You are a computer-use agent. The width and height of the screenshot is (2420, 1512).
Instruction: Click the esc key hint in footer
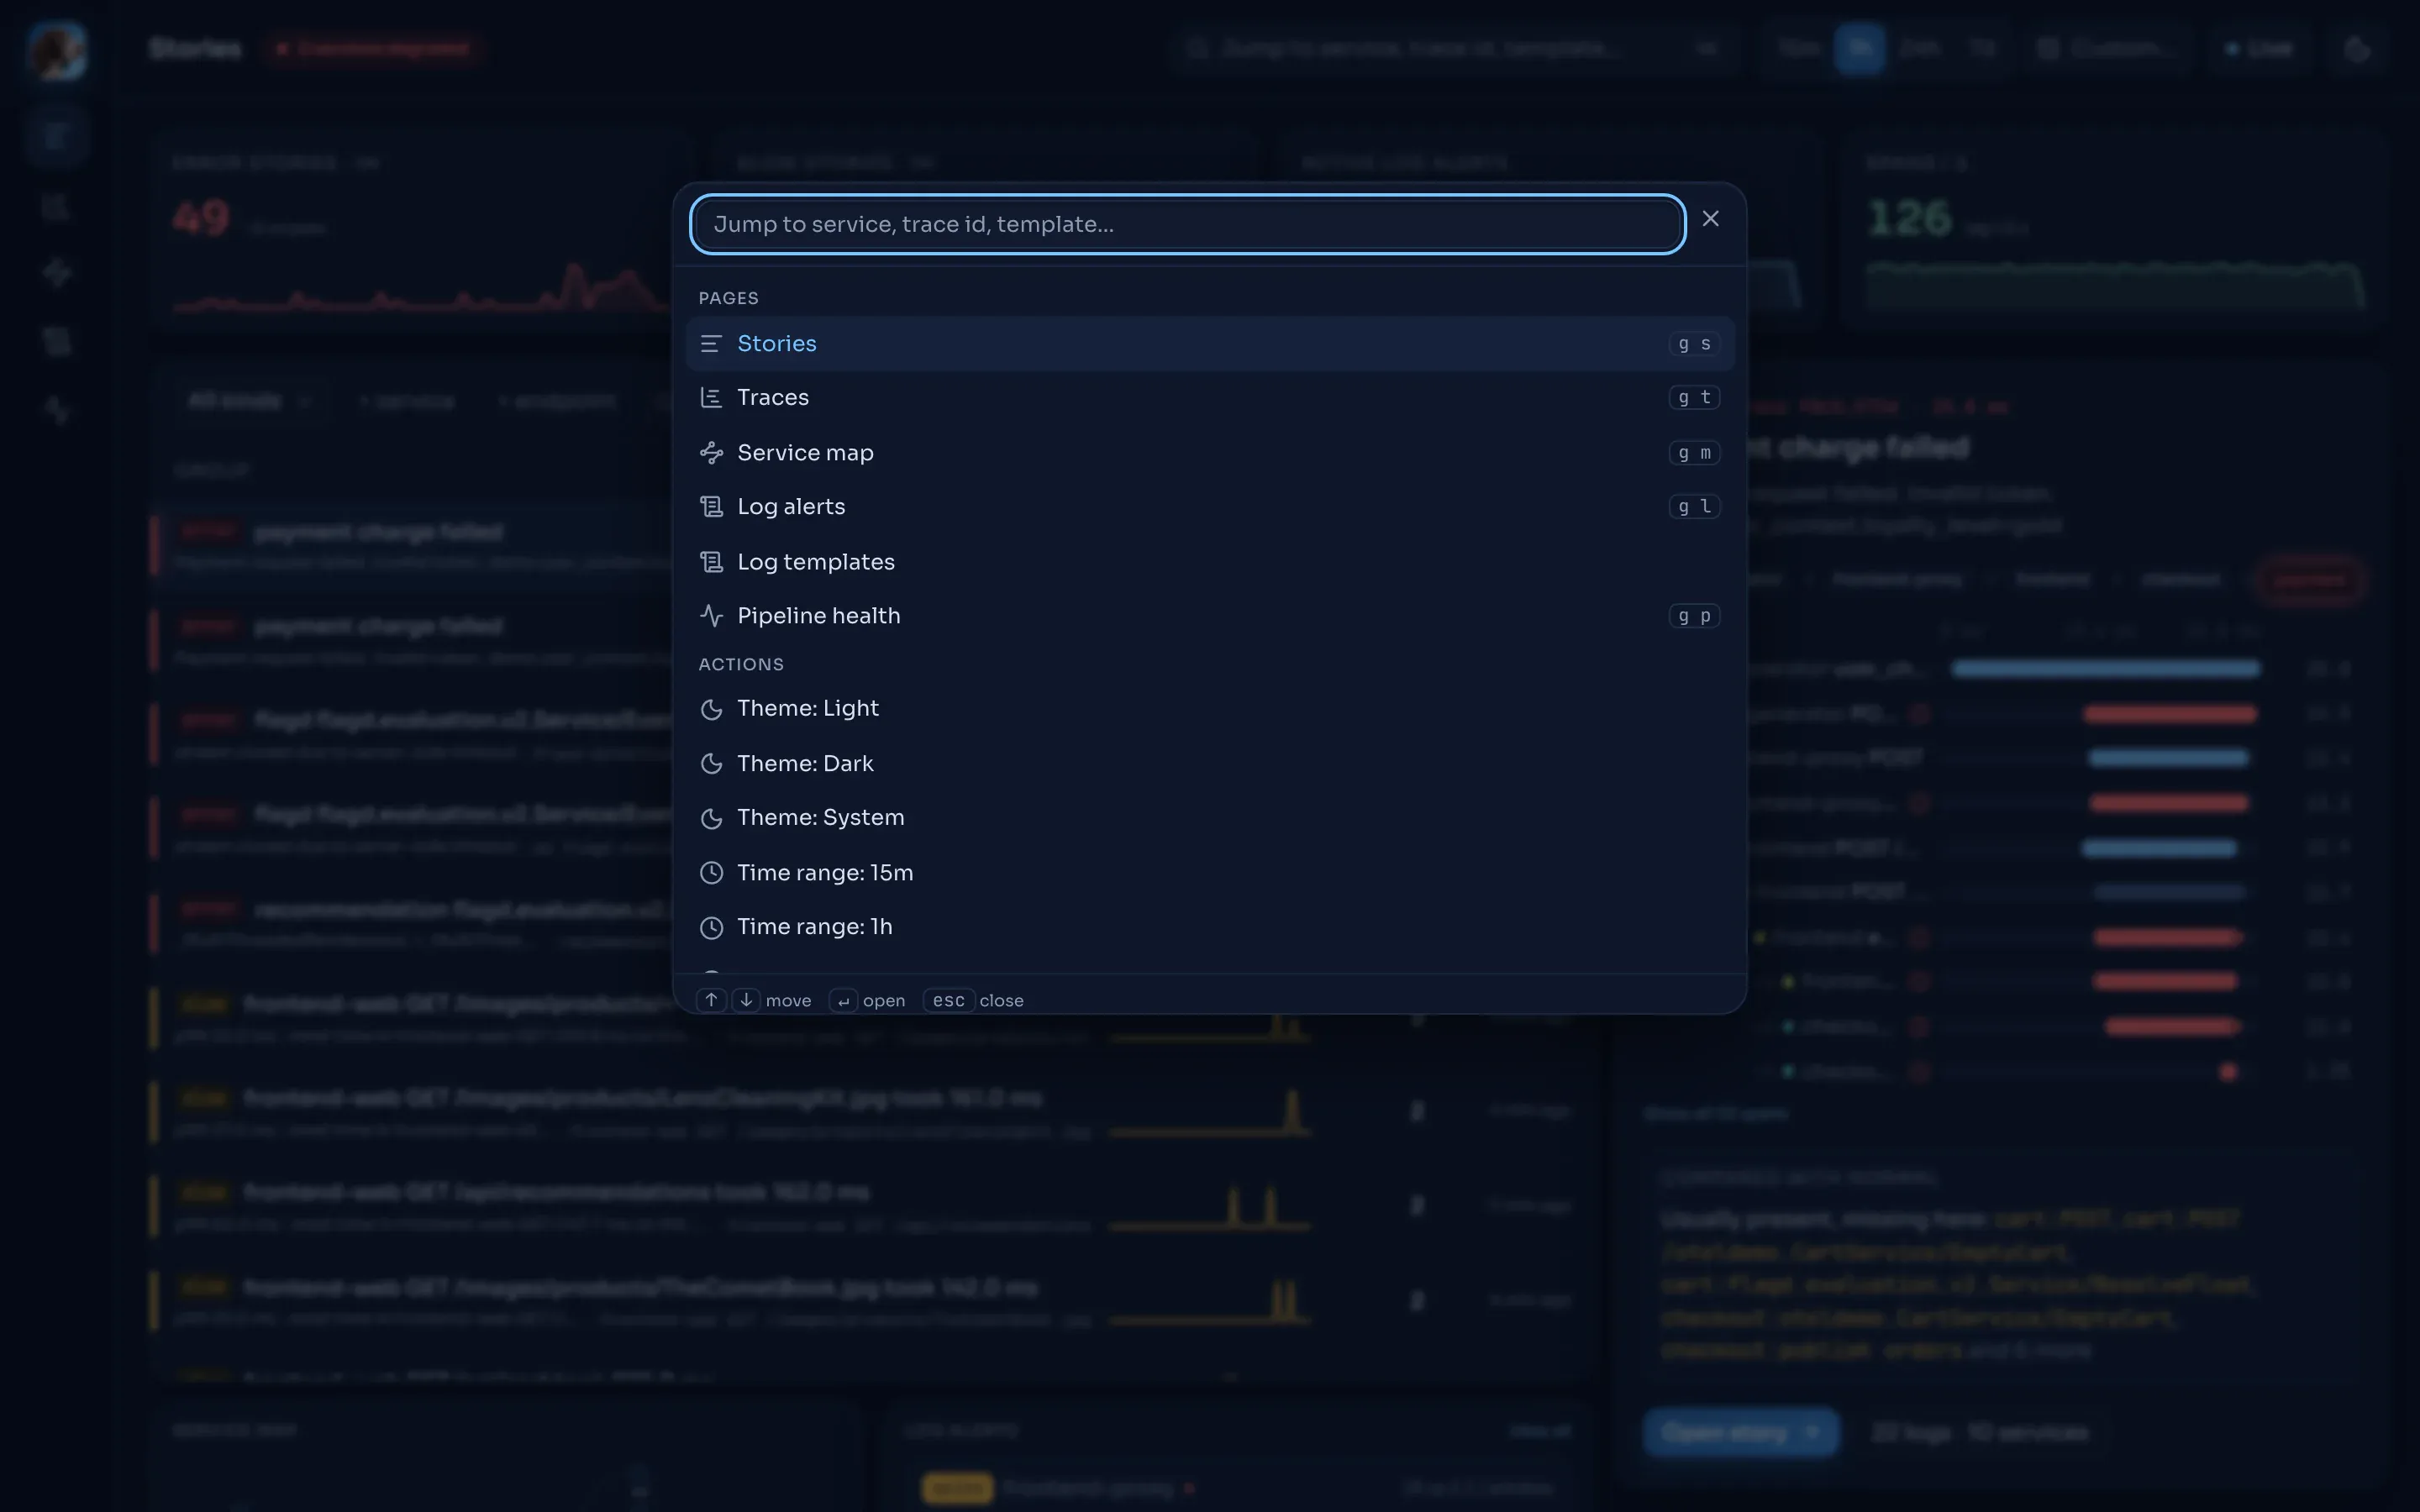(x=948, y=1000)
